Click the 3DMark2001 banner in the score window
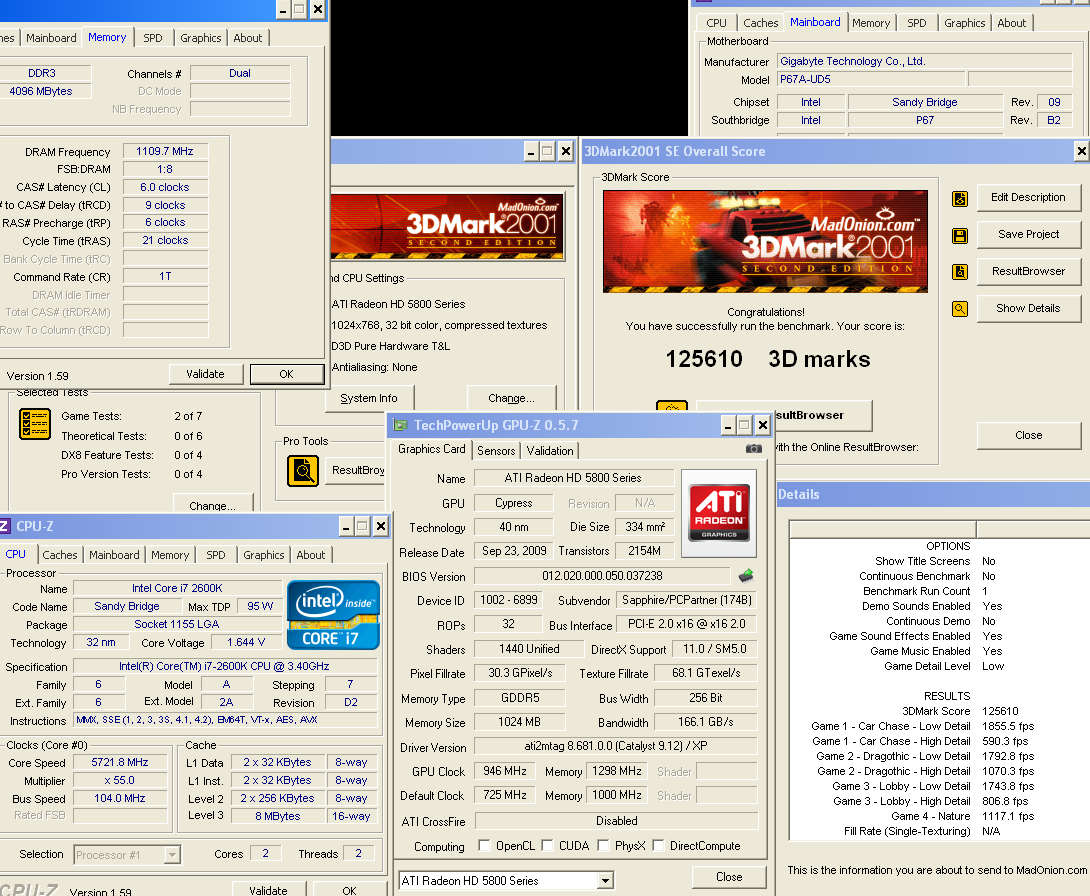1090x896 pixels. point(765,241)
